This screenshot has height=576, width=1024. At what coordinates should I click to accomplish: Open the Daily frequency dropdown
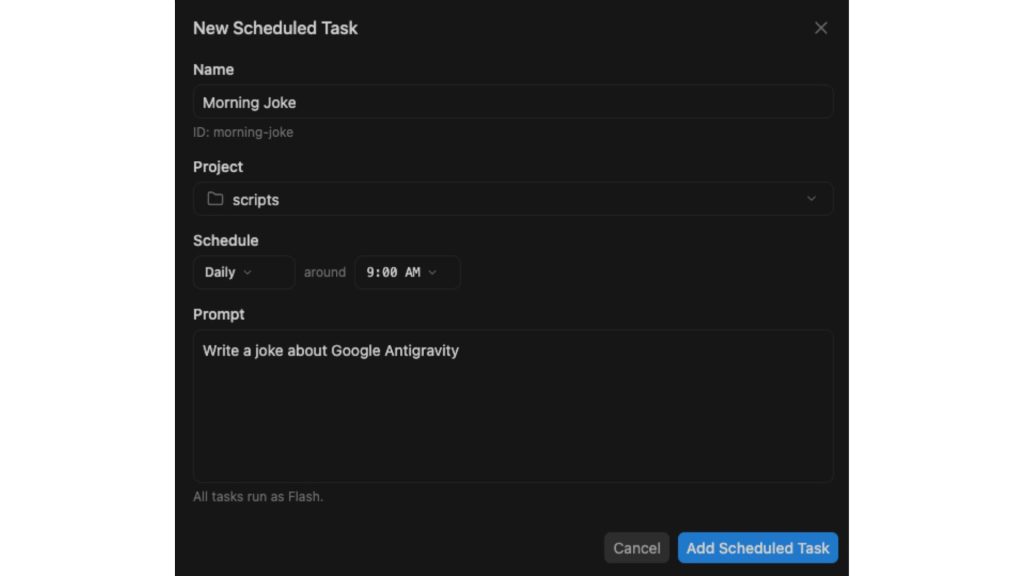coord(244,272)
